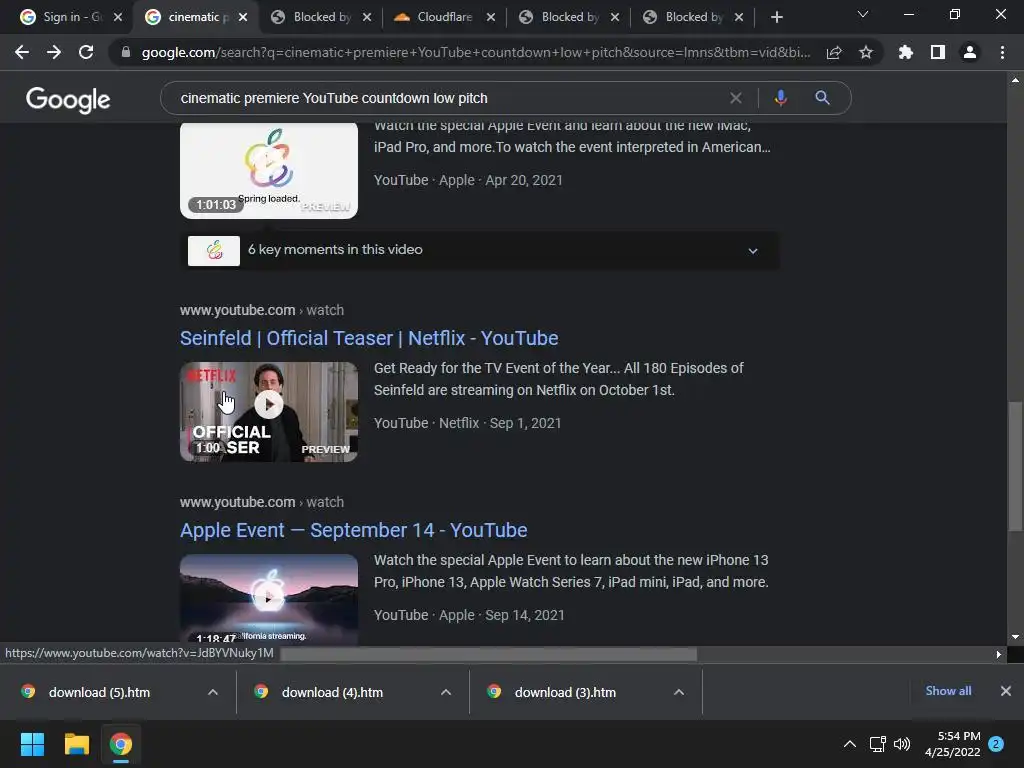Open Windows Start menu

(32, 744)
